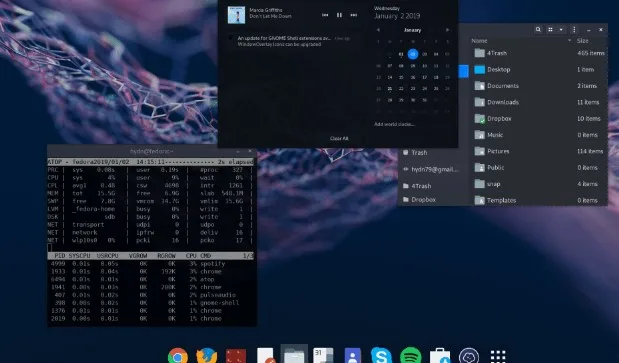Click the 'atop' process row in terminal
This screenshot has height=363, width=619.
point(150,279)
